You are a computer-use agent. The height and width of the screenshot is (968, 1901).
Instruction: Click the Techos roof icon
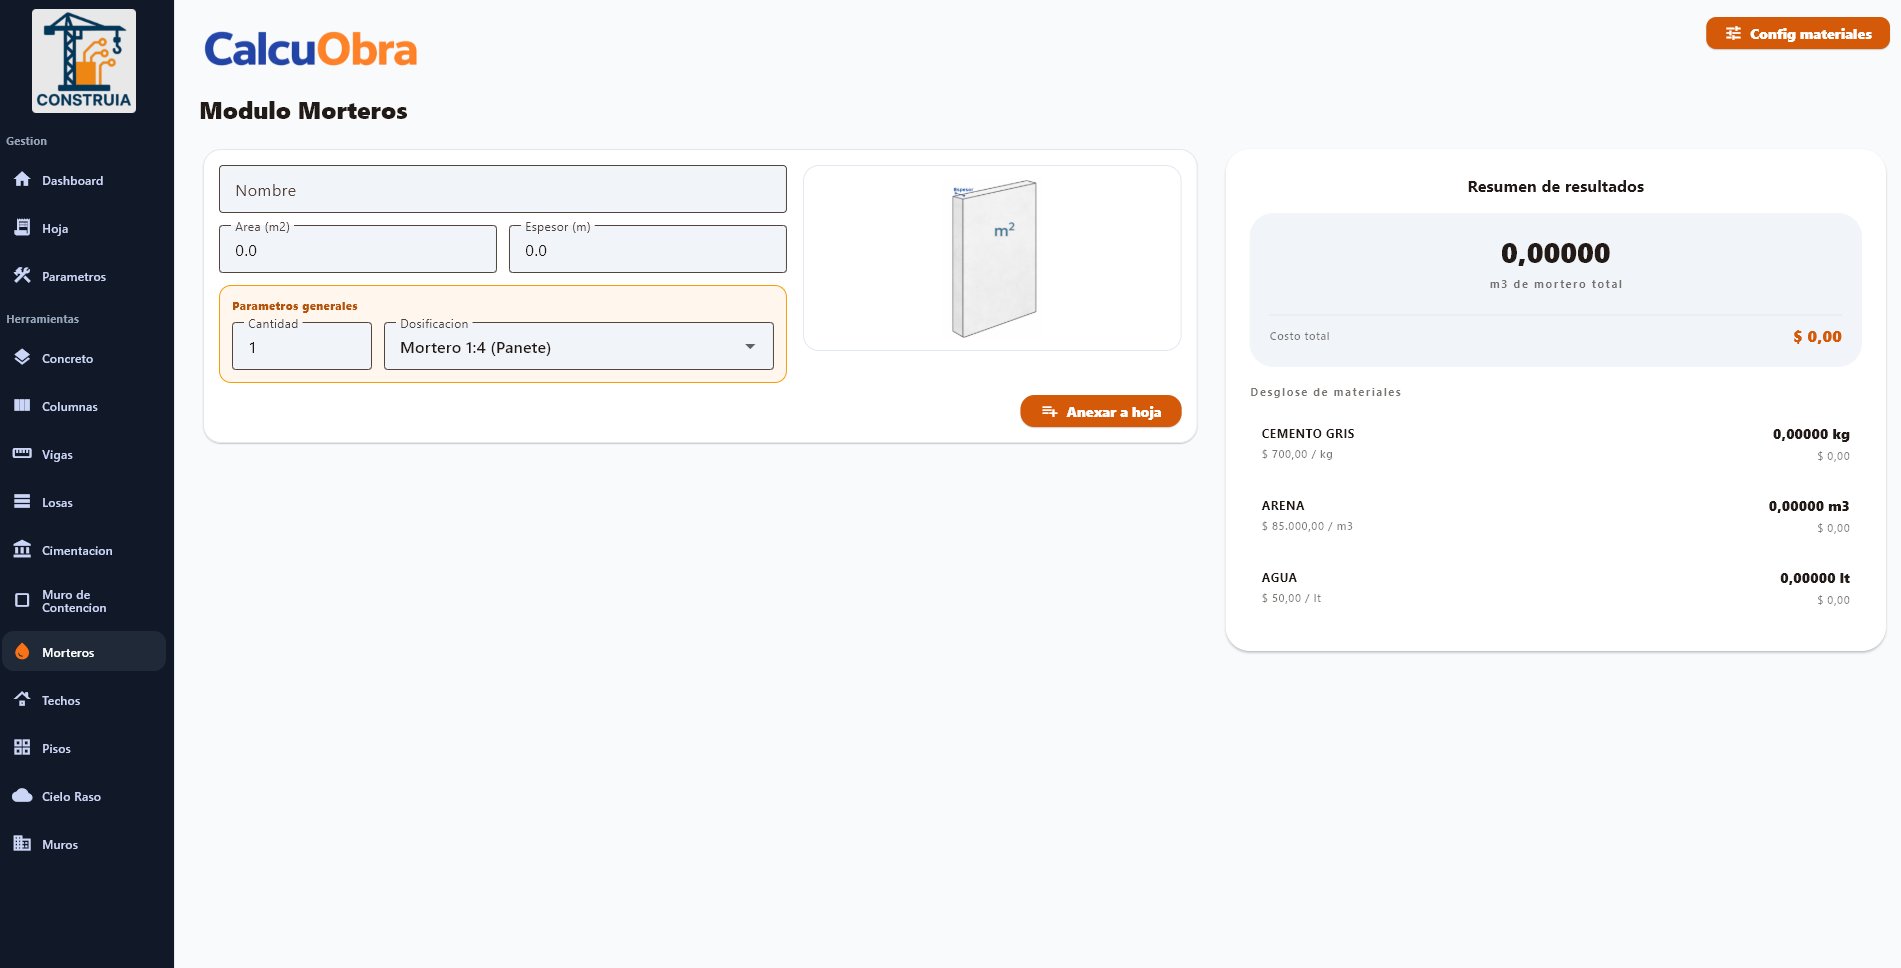coord(22,700)
